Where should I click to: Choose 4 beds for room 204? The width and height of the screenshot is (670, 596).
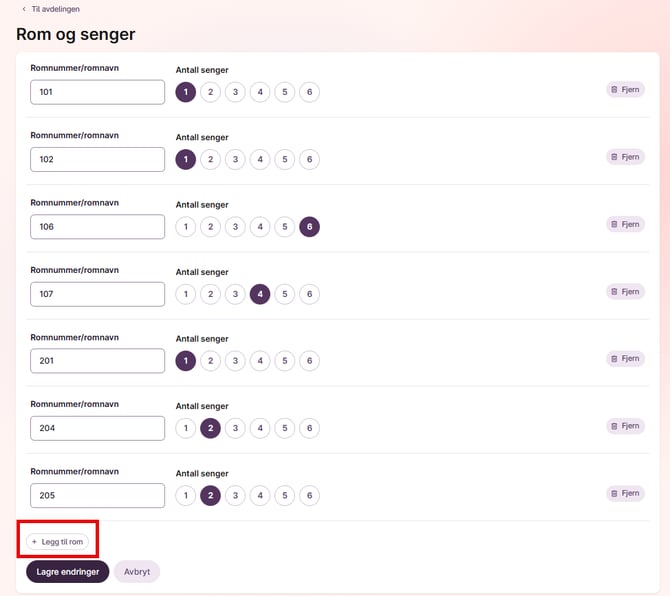pos(260,428)
